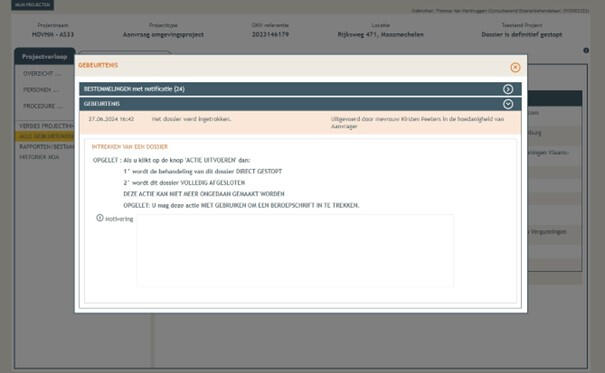The height and width of the screenshot is (373, 605).
Task: Focus the Motivering text area
Action: [295, 251]
